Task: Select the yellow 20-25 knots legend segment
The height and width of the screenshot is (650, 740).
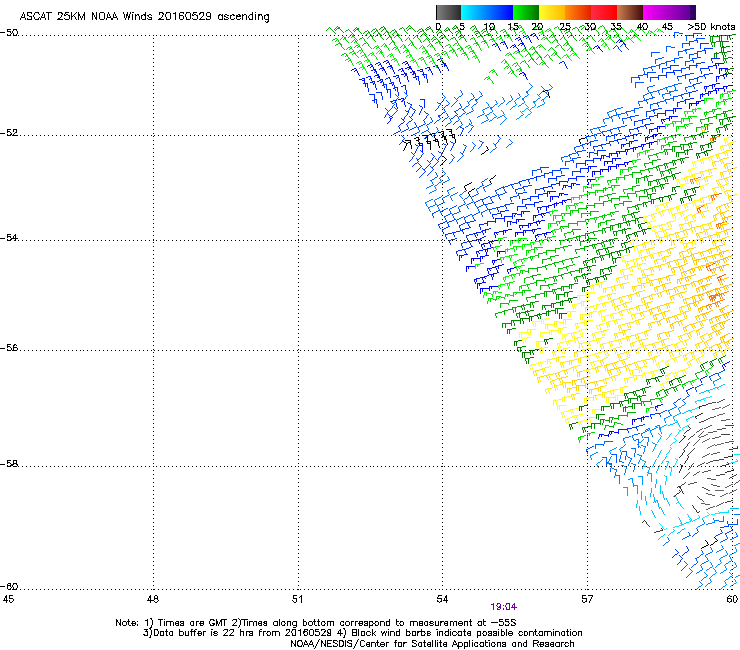Action: [552, 12]
